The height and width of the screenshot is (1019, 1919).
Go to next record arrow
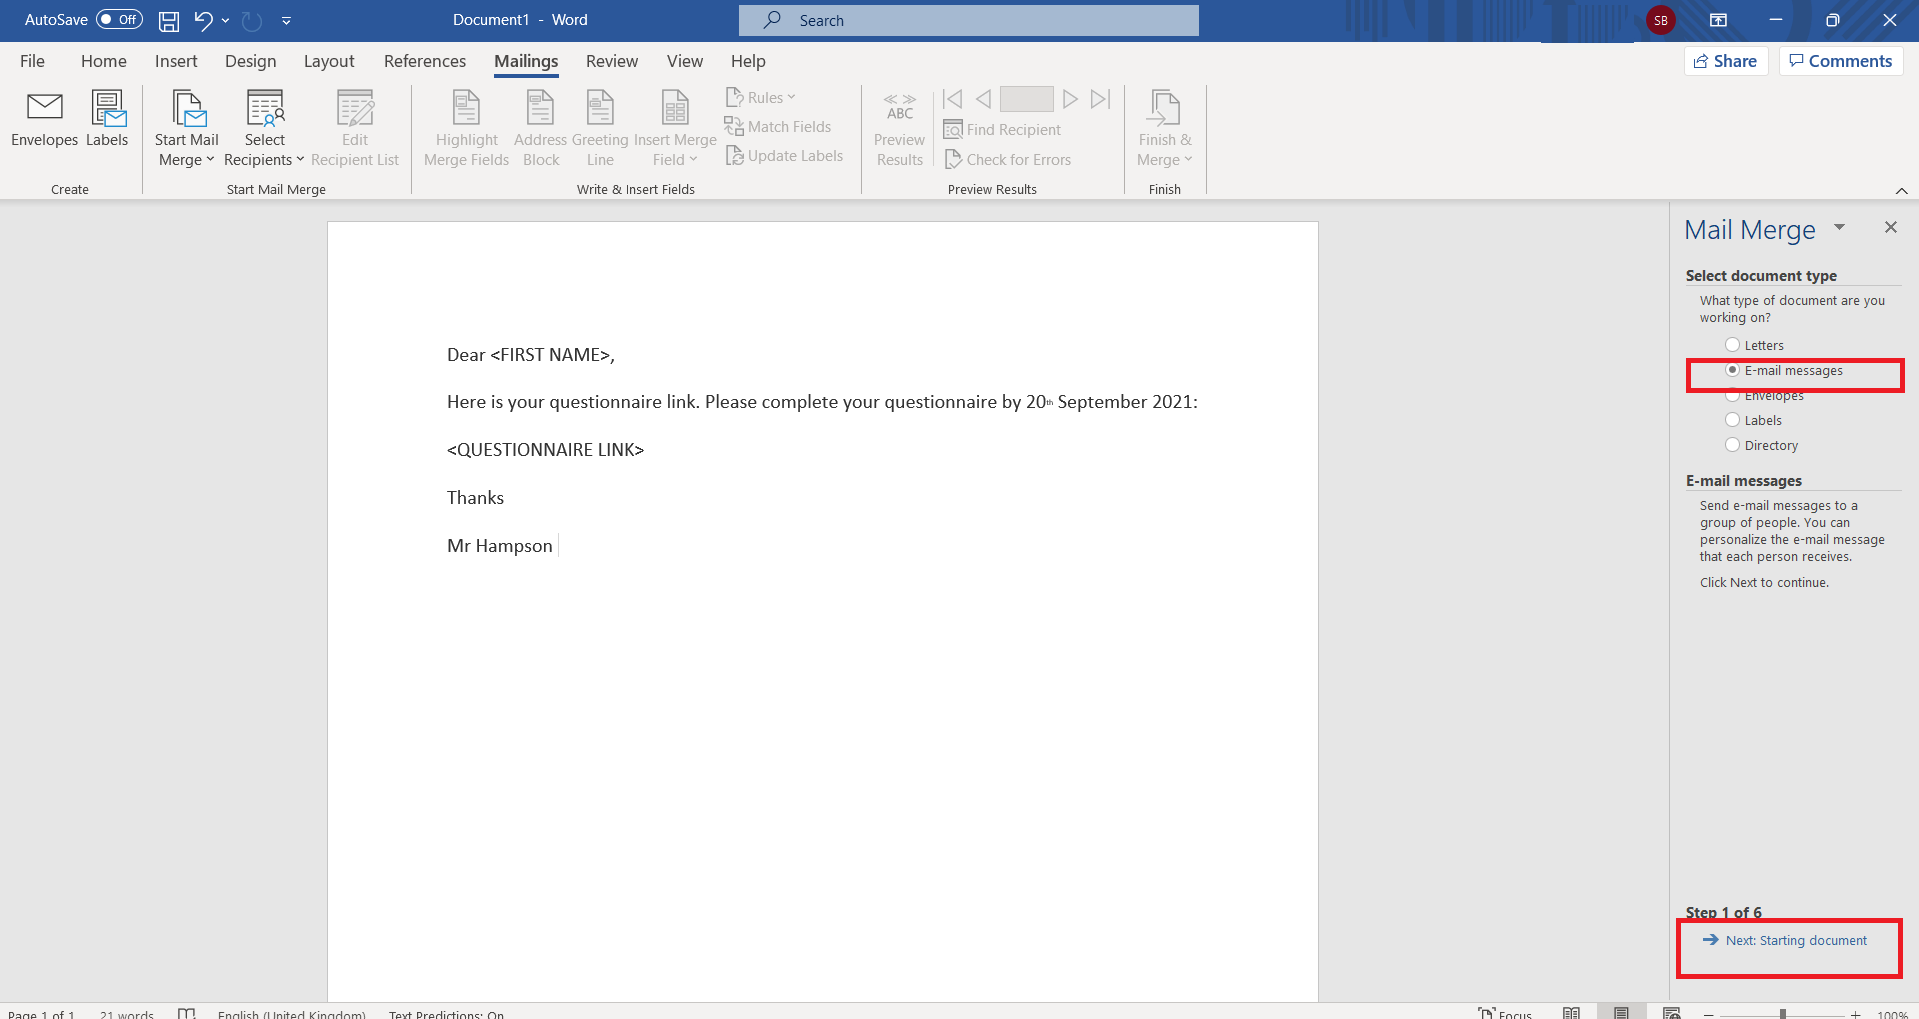point(1070,99)
